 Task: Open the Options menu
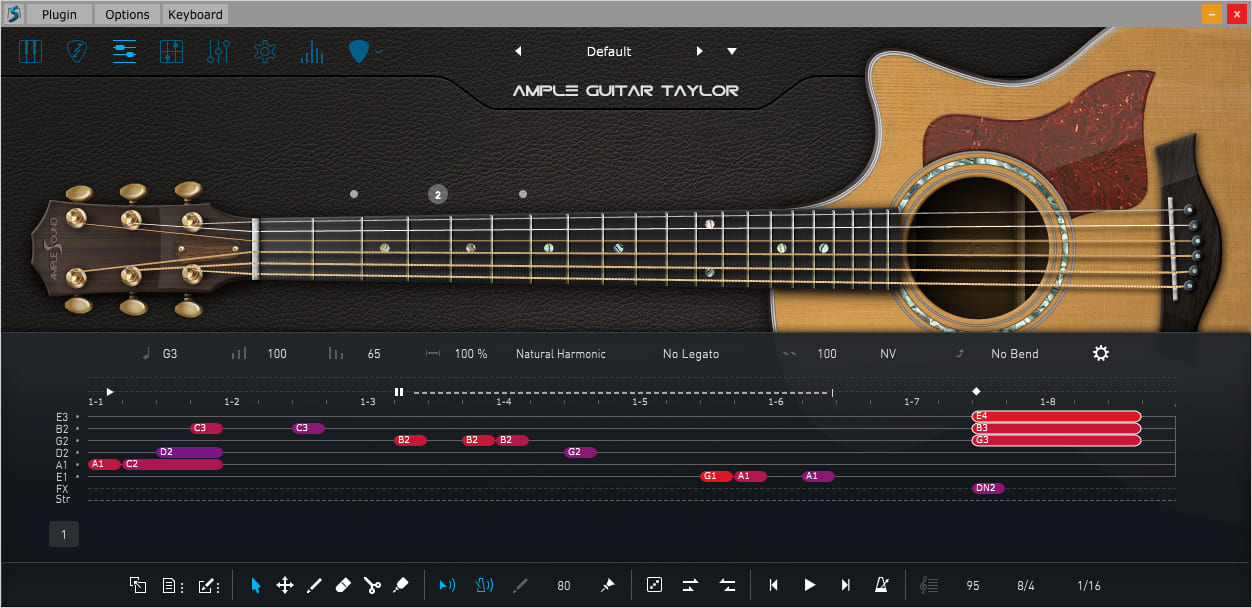pyautogui.click(x=127, y=14)
